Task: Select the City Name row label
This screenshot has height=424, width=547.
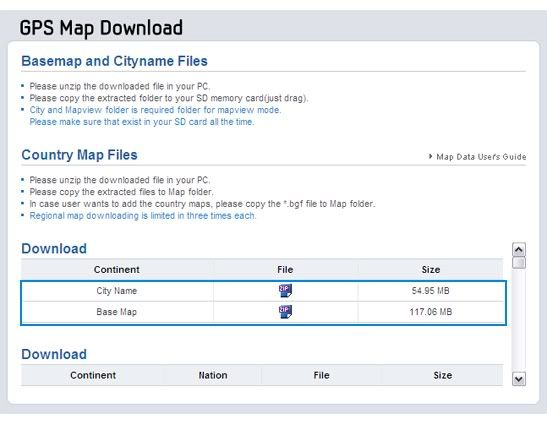Action: [x=117, y=291]
